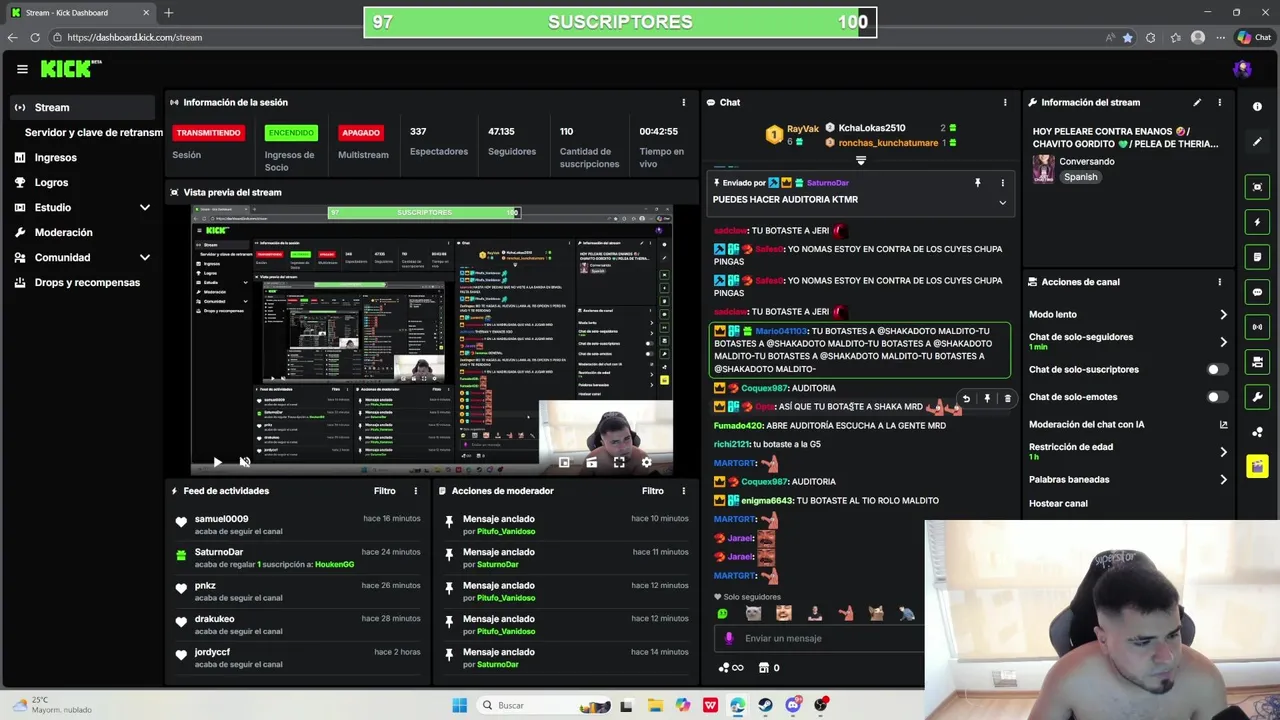Edit stream info with pencil icon
1280x720 pixels.
pyautogui.click(x=1197, y=102)
